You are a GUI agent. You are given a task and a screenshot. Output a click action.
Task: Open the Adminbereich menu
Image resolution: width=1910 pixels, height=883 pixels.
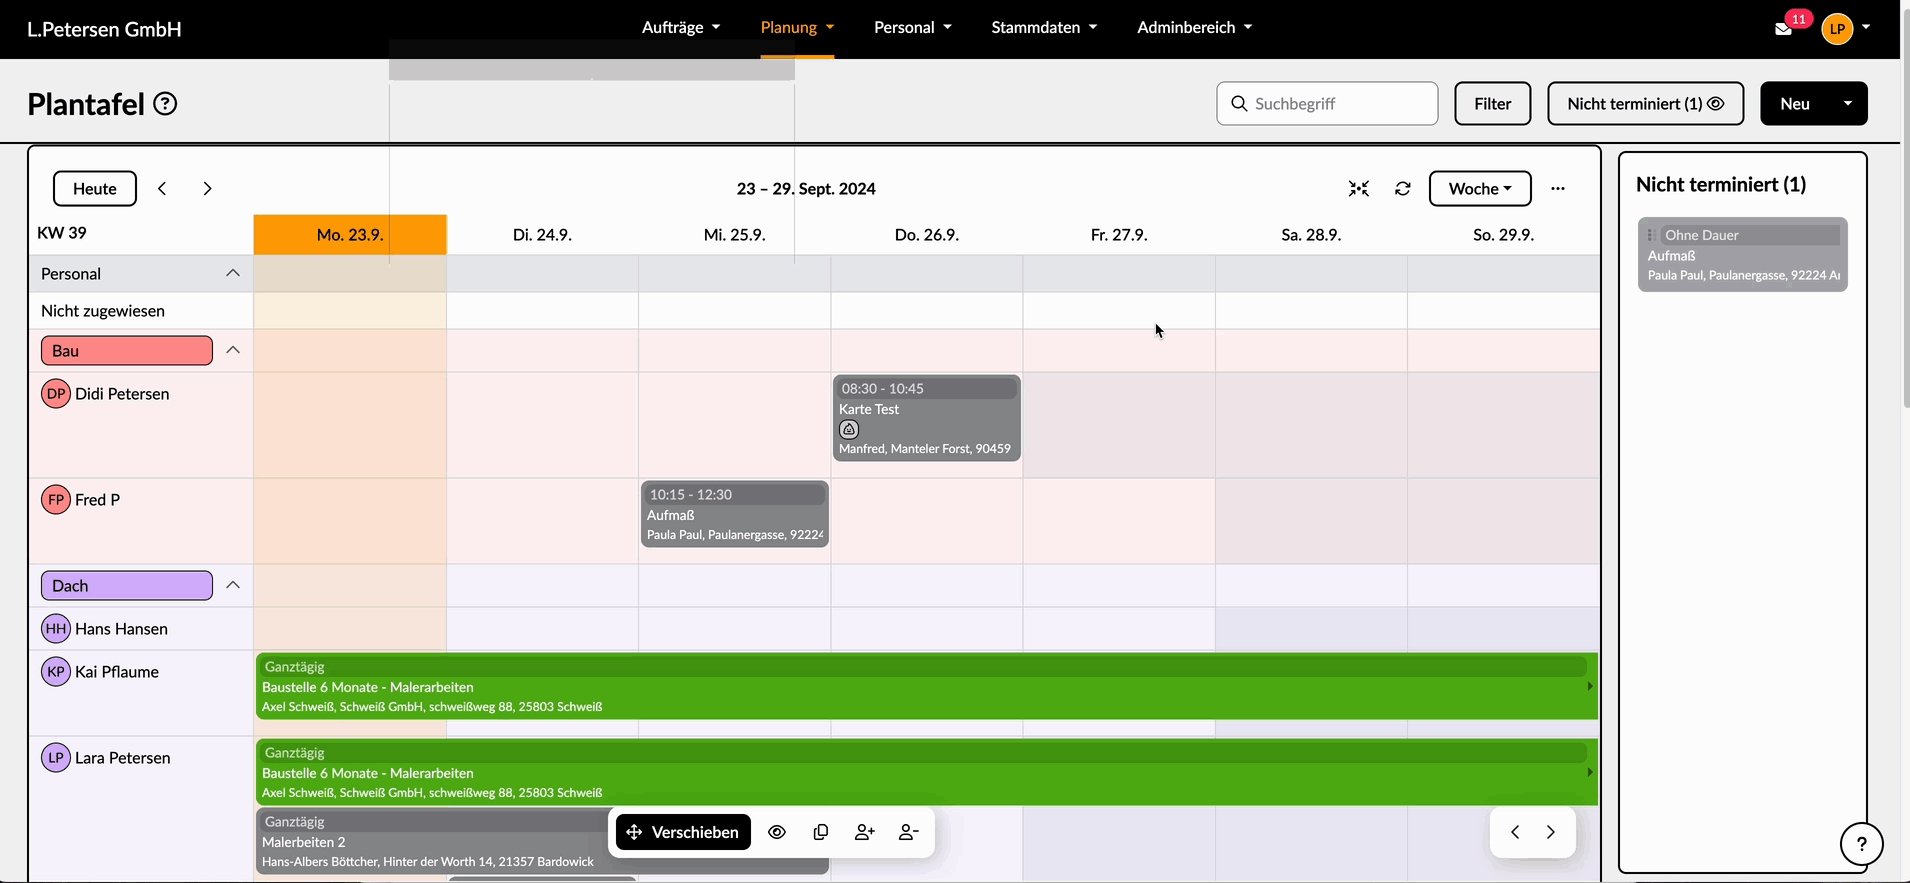pyautogui.click(x=1194, y=27)
